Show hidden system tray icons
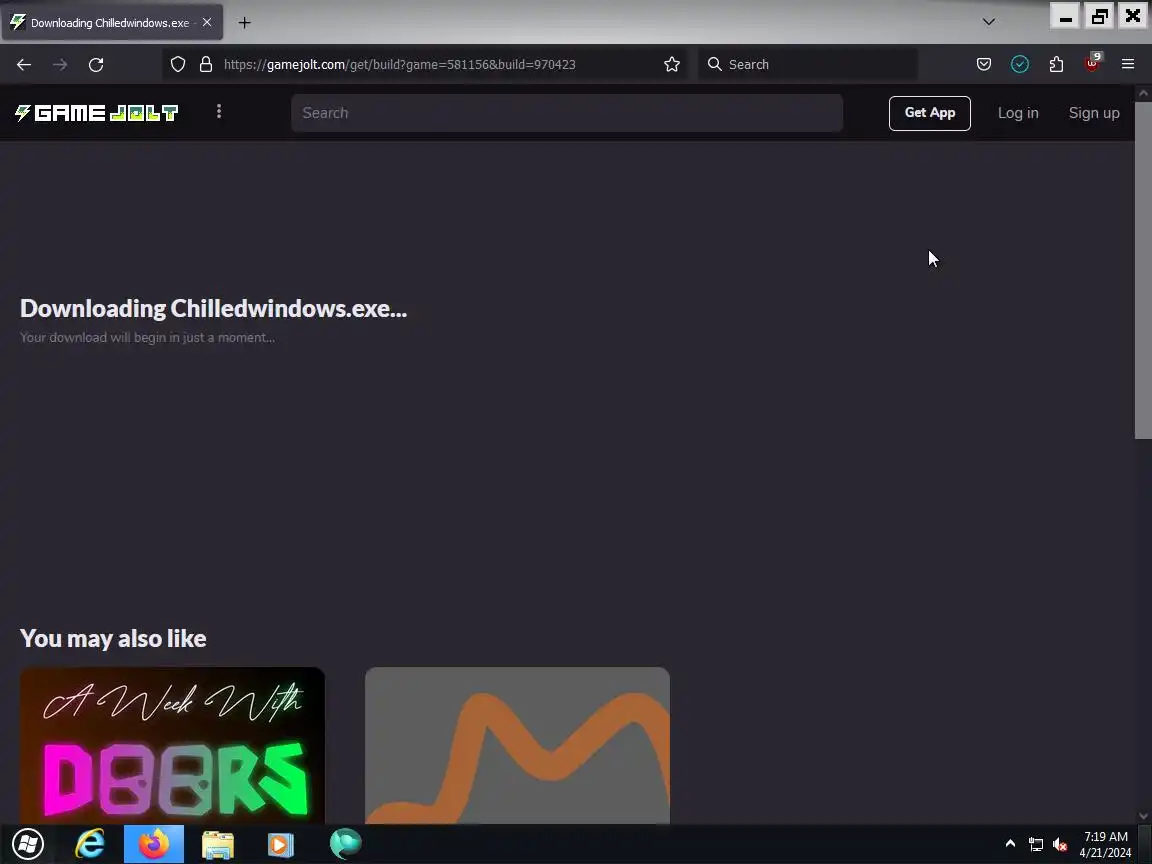The height and width of the screenshot is (864, 1152). coord(1010,843)
